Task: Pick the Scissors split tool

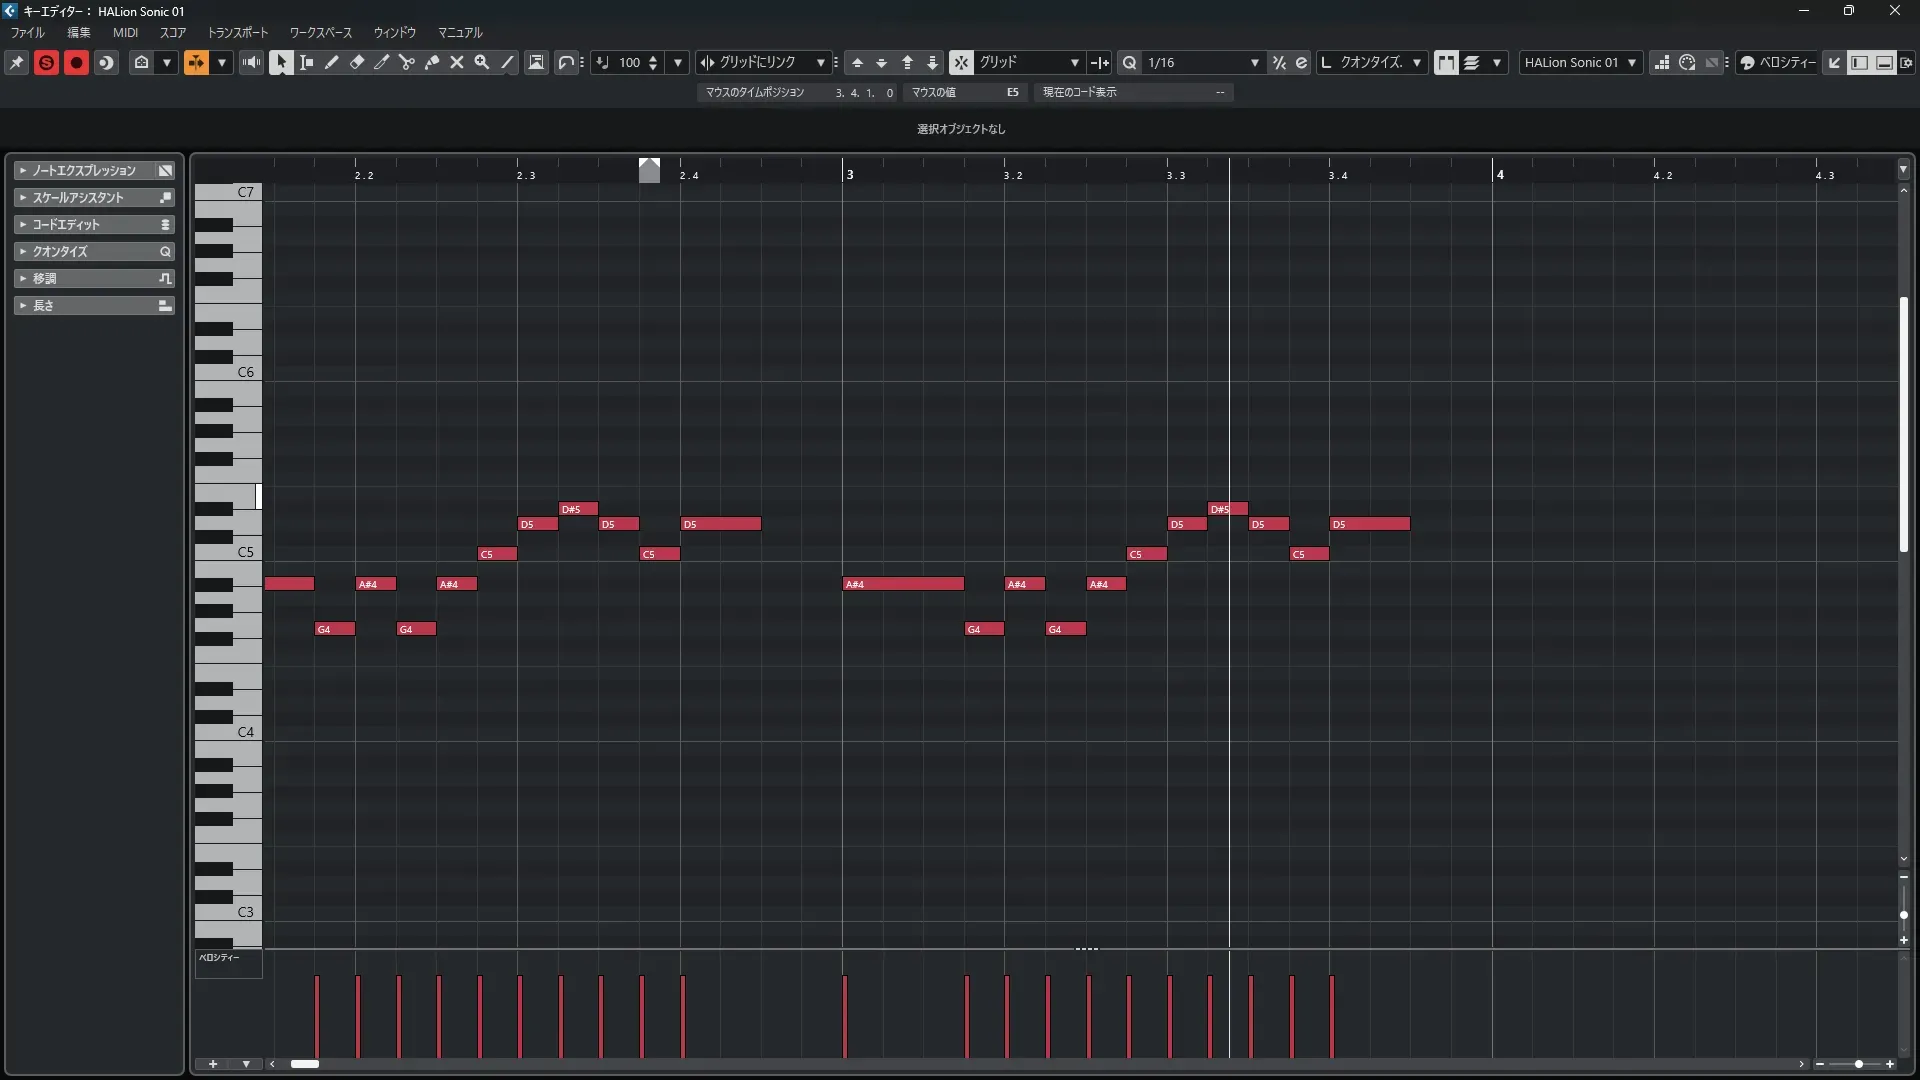Action: pos(407,62)
